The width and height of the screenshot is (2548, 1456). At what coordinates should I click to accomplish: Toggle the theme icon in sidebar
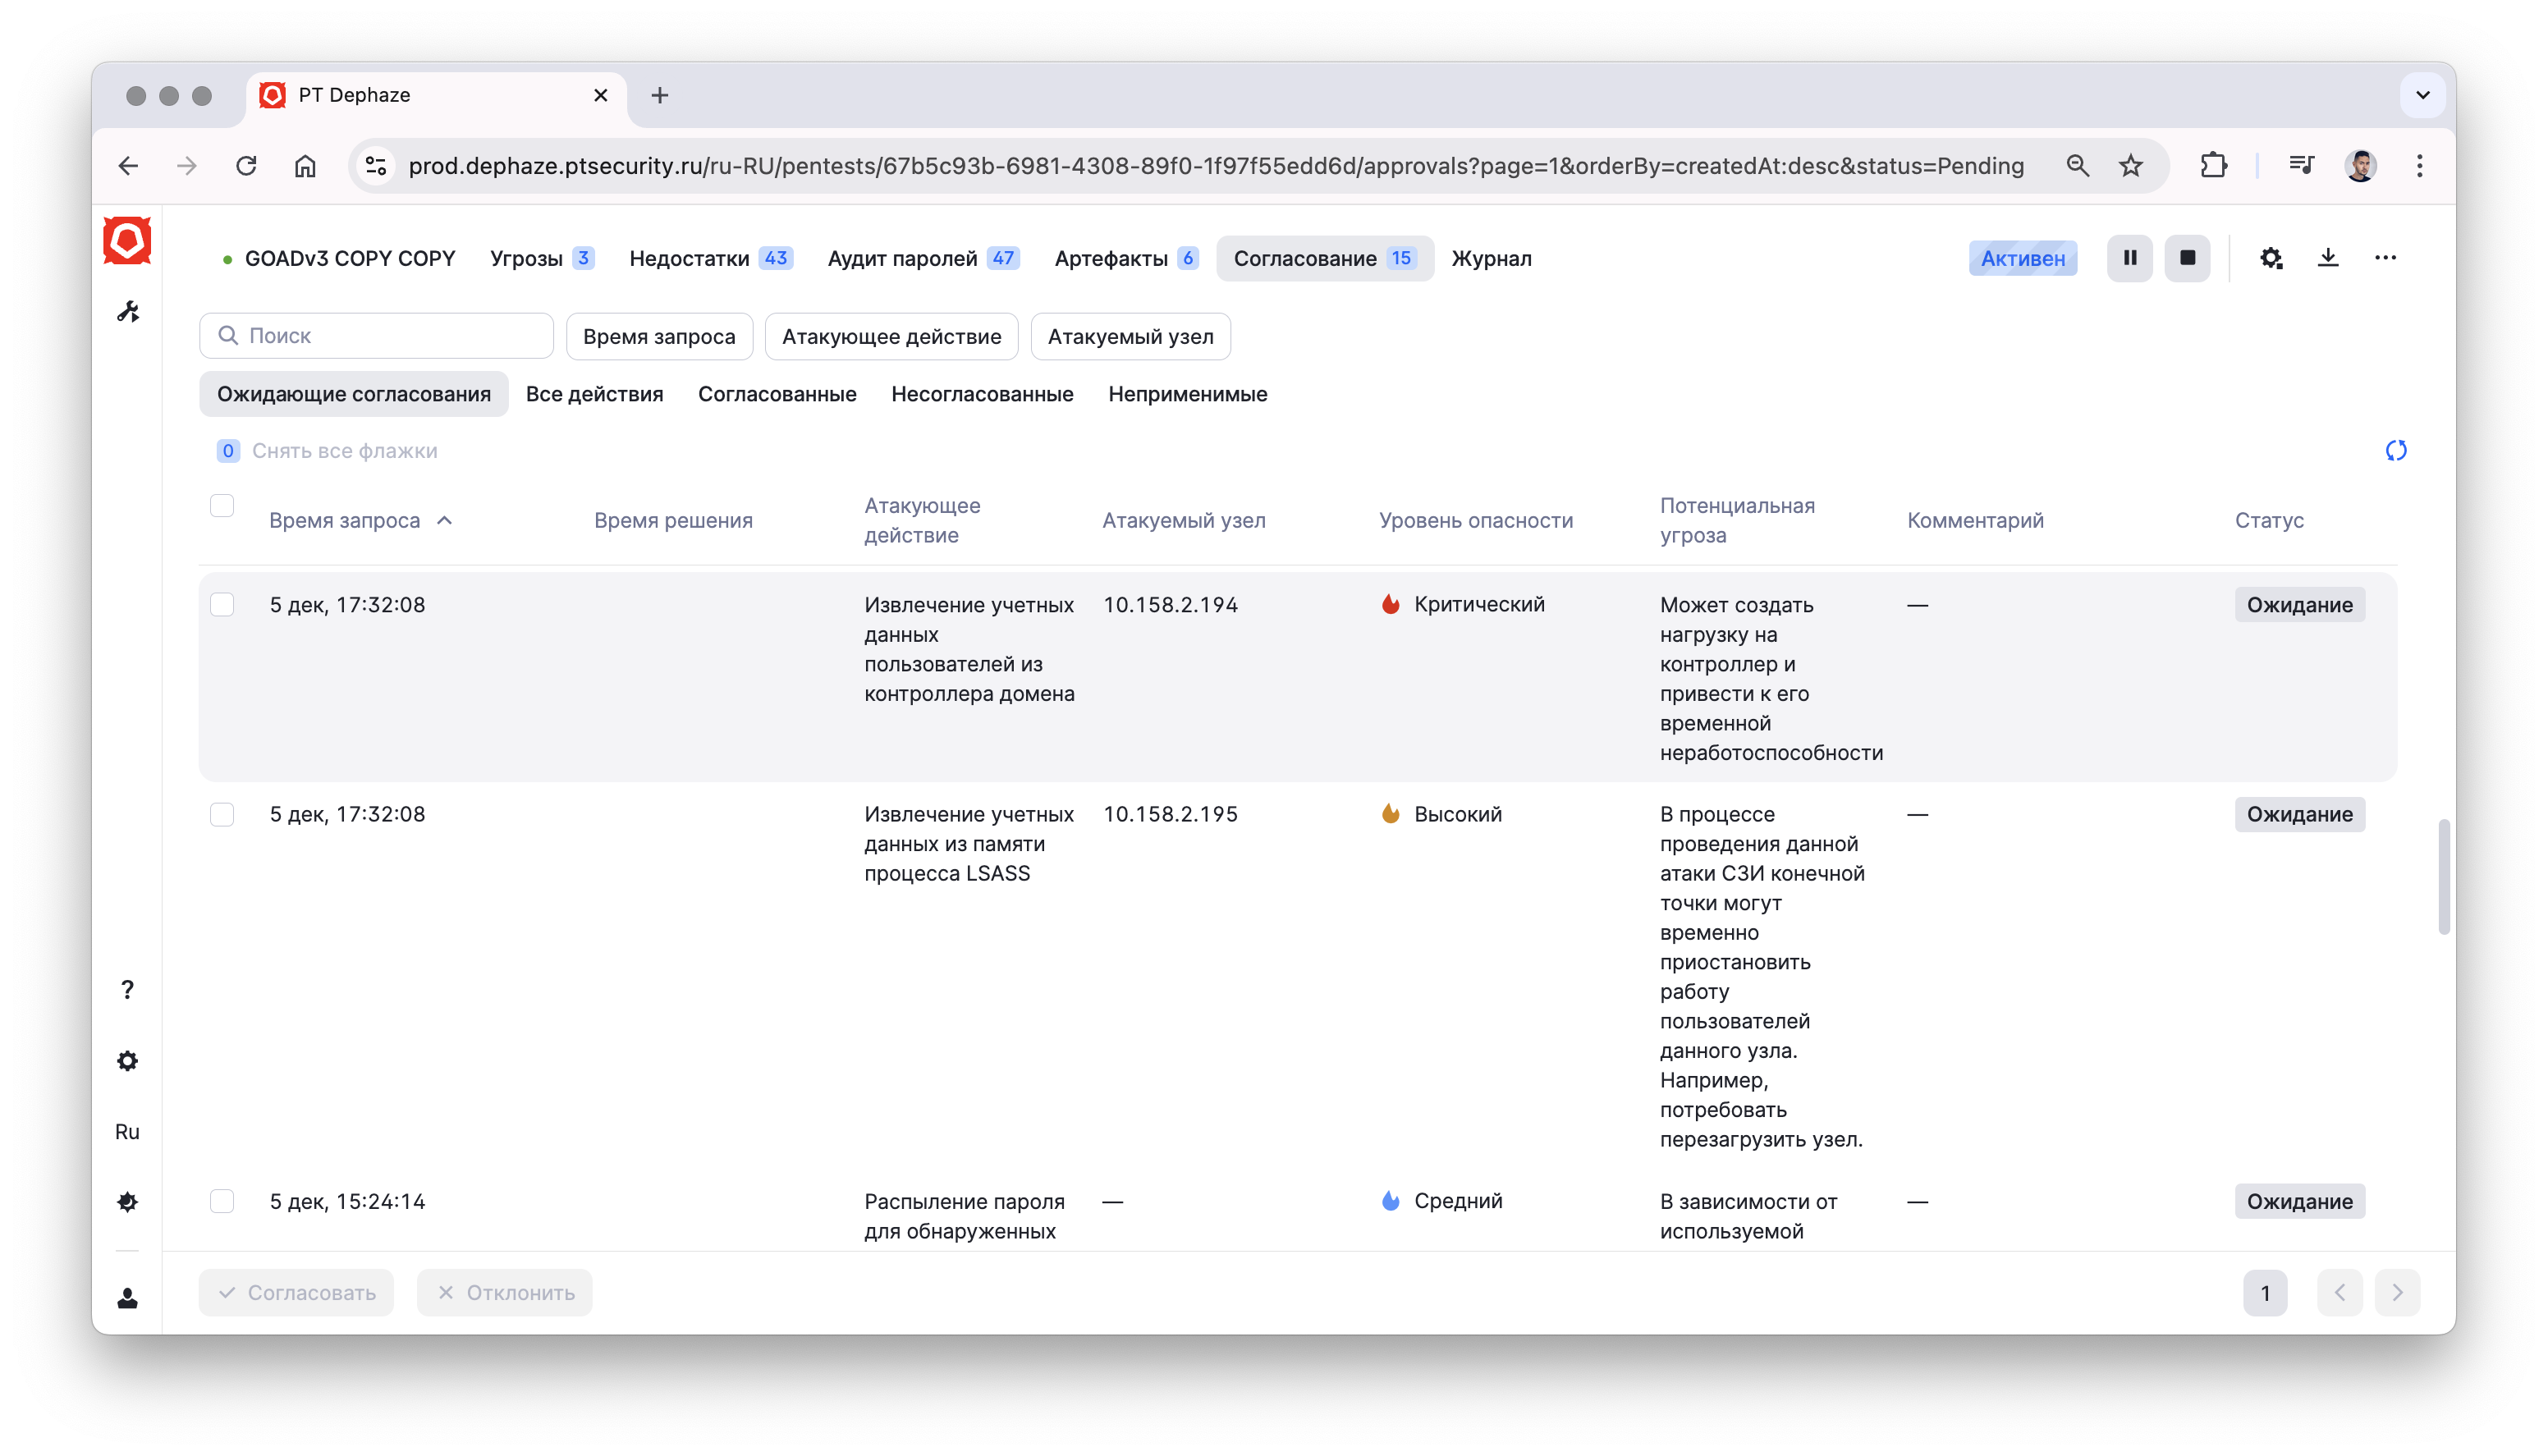(x=127, y=1201)
